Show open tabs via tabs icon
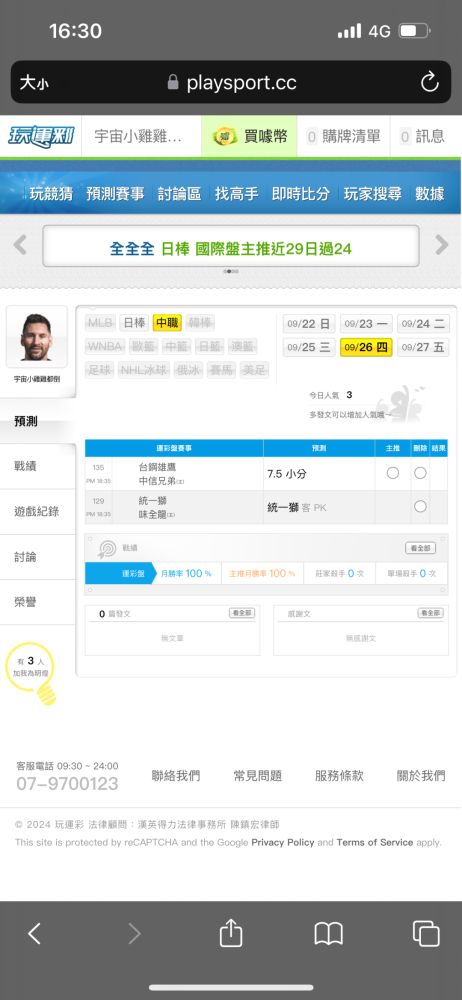This screenshot has width=462, height=1000. click(x=426, y=934)
